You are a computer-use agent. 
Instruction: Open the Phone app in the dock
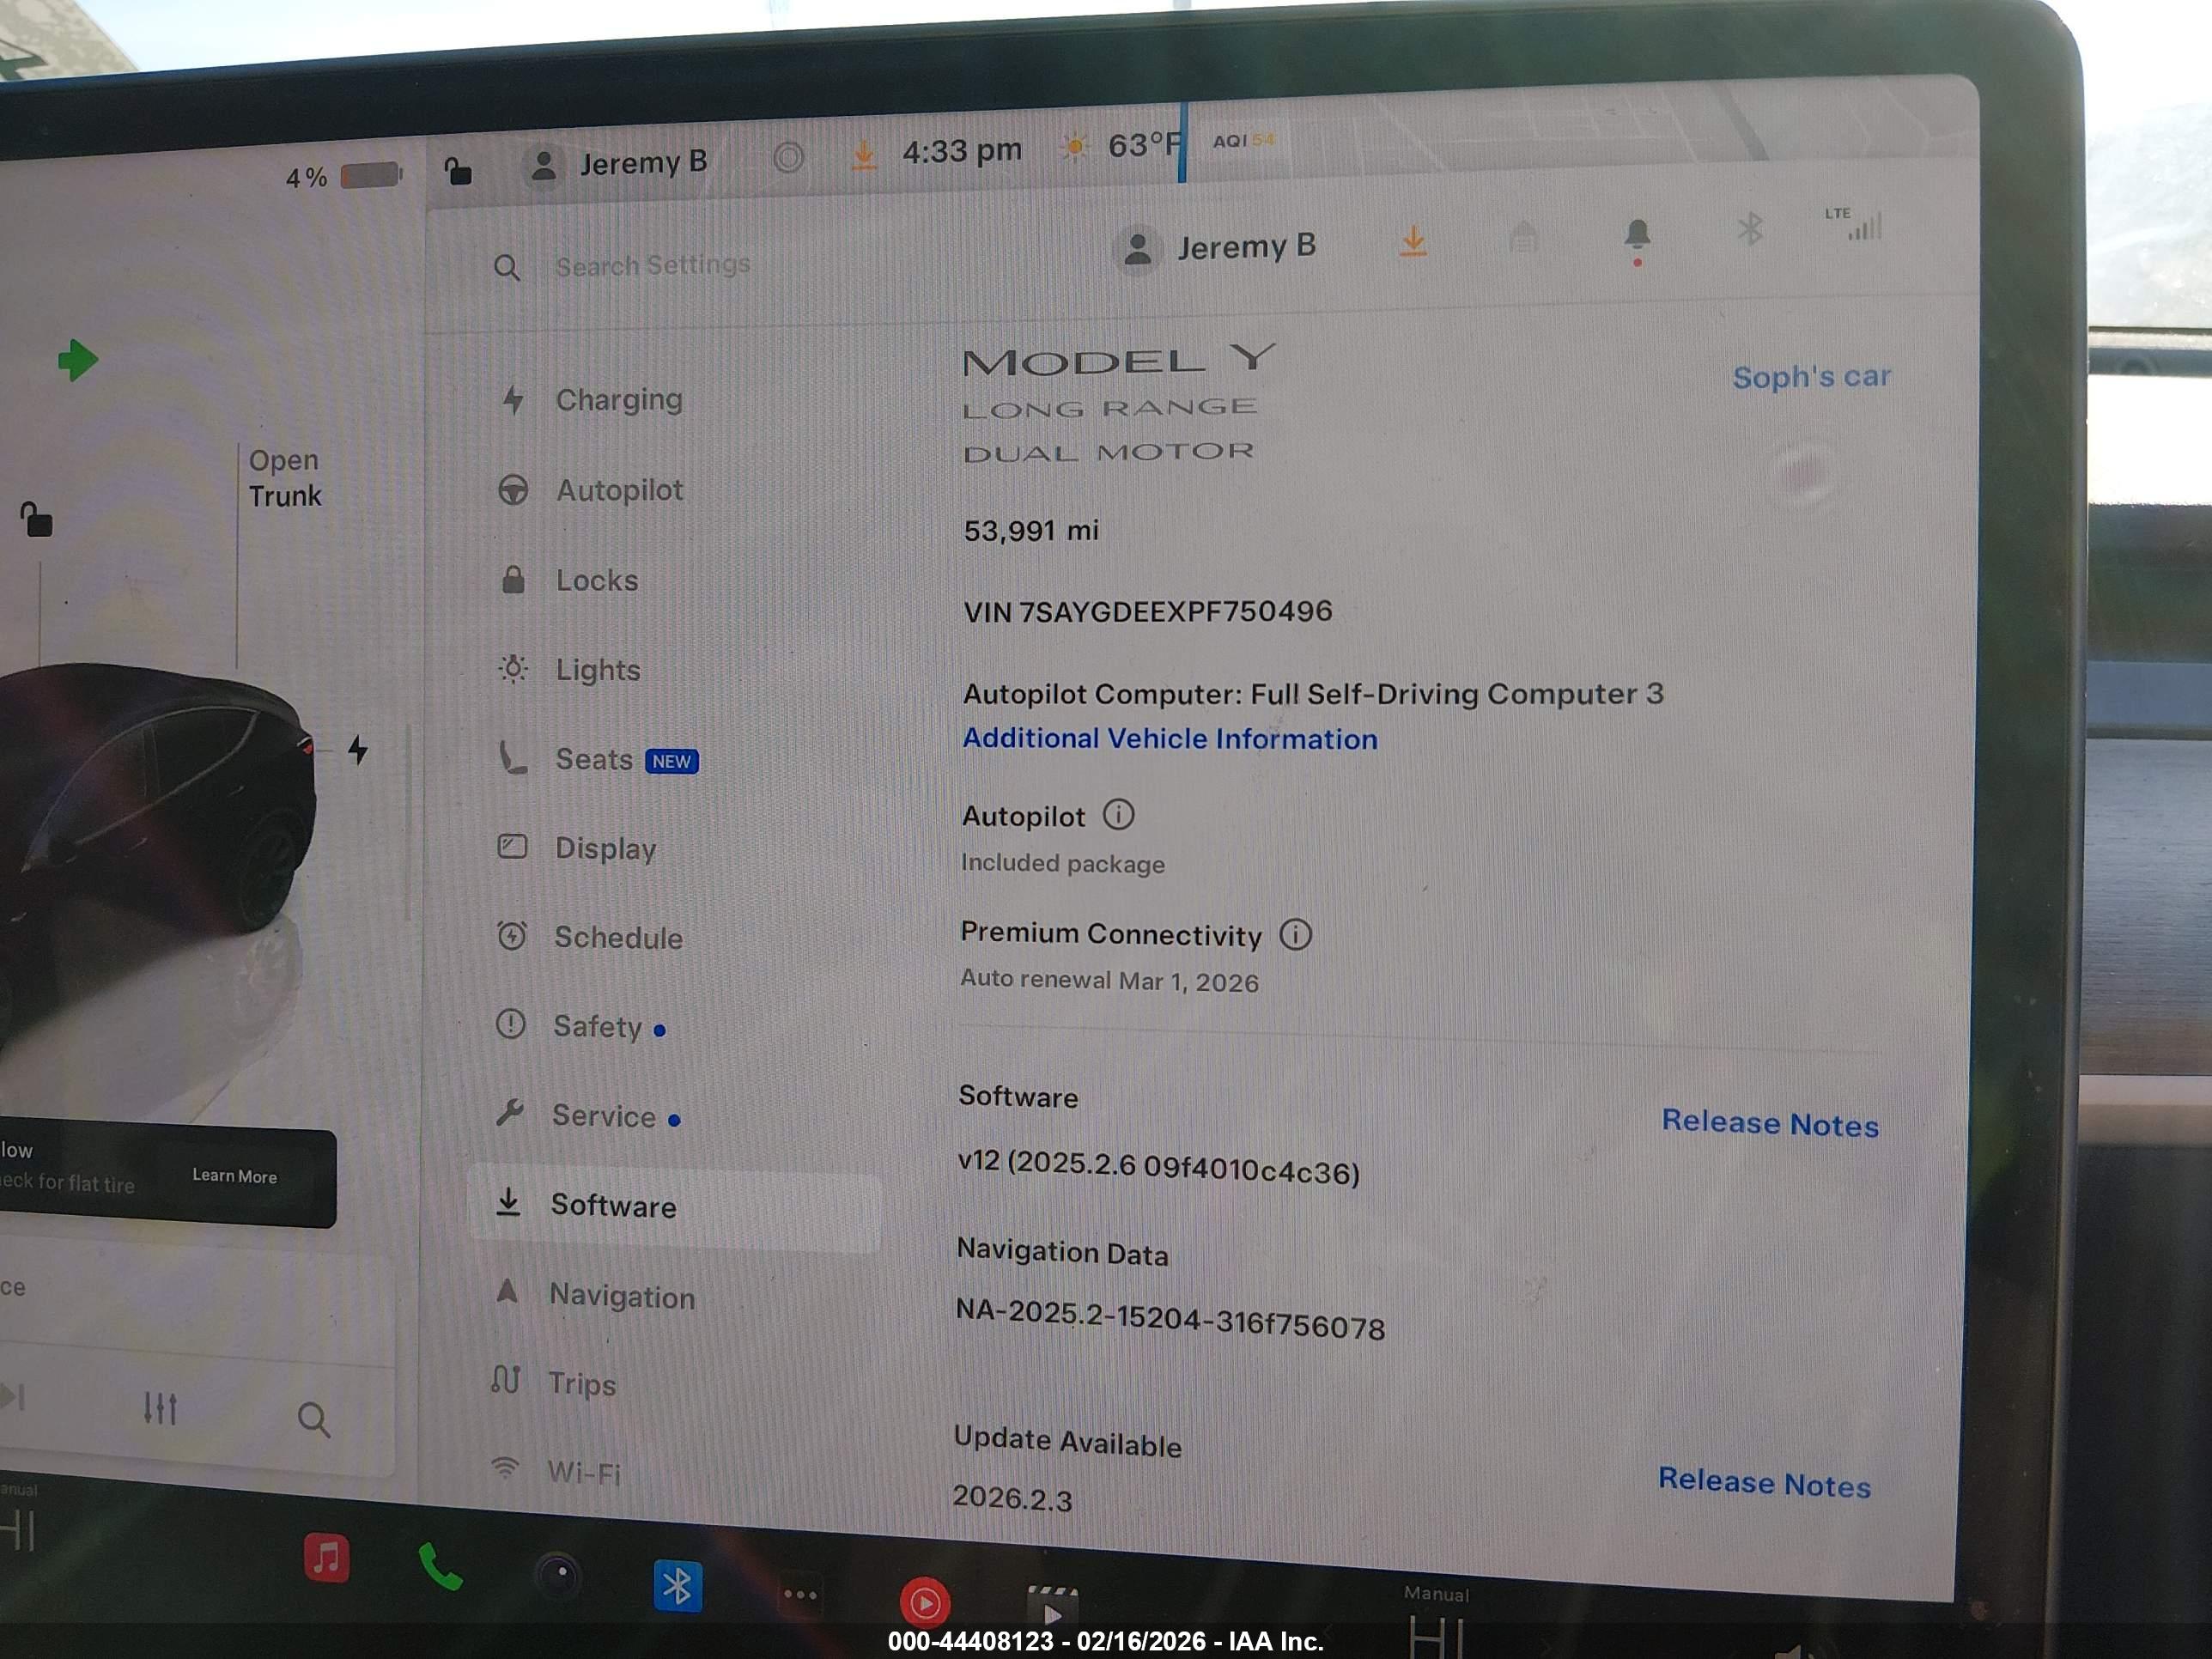tap(440, 1567)
